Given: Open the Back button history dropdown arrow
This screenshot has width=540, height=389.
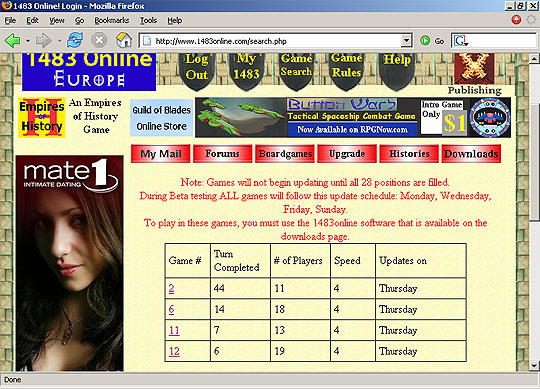Looking at the screenshot, I should [28, 41].
